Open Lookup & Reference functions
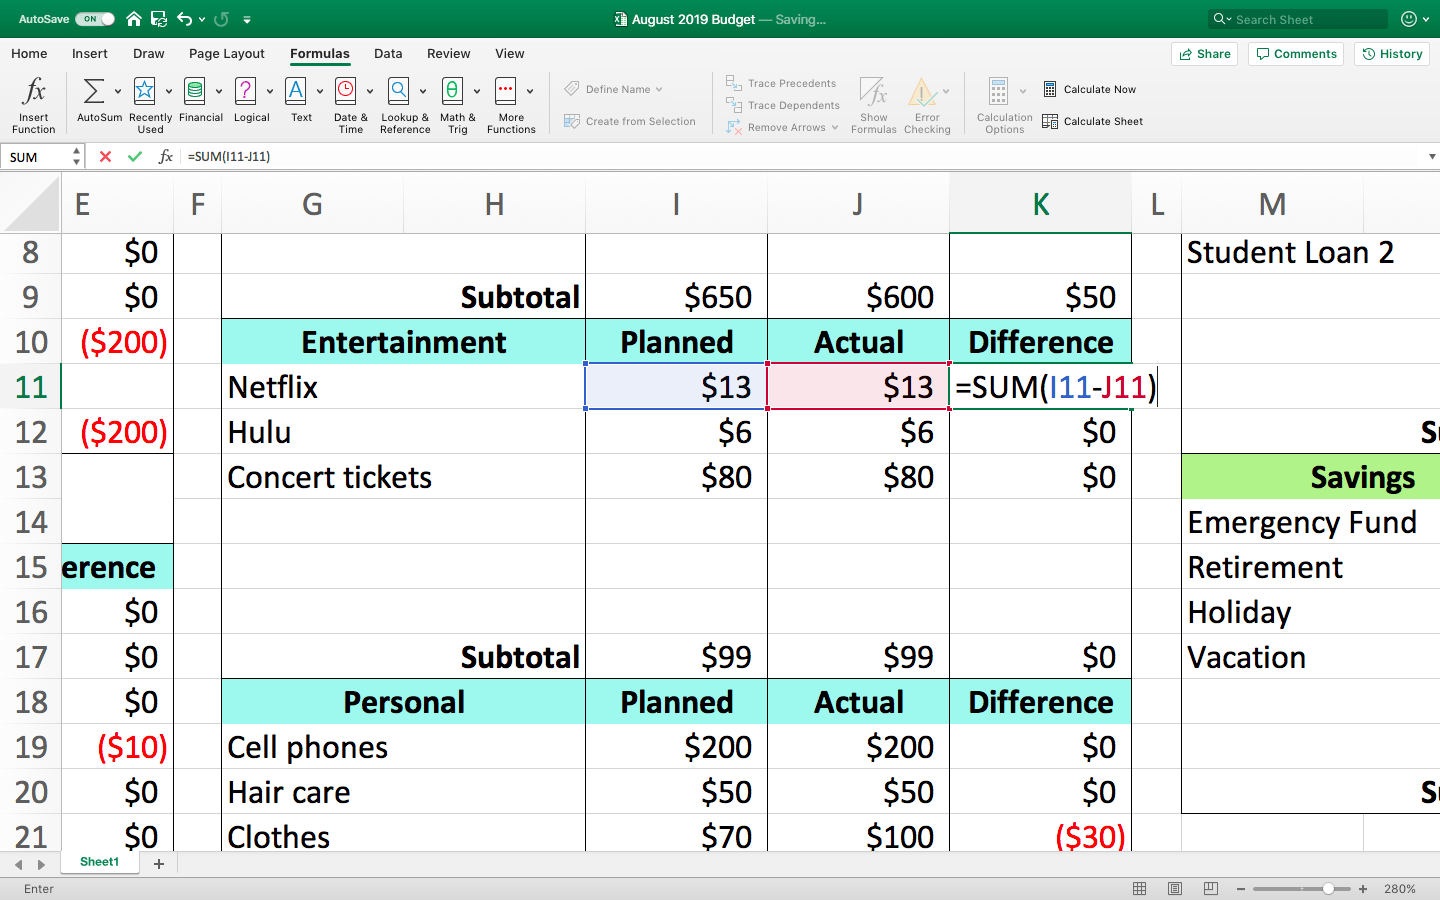 (x=399, y=91)
